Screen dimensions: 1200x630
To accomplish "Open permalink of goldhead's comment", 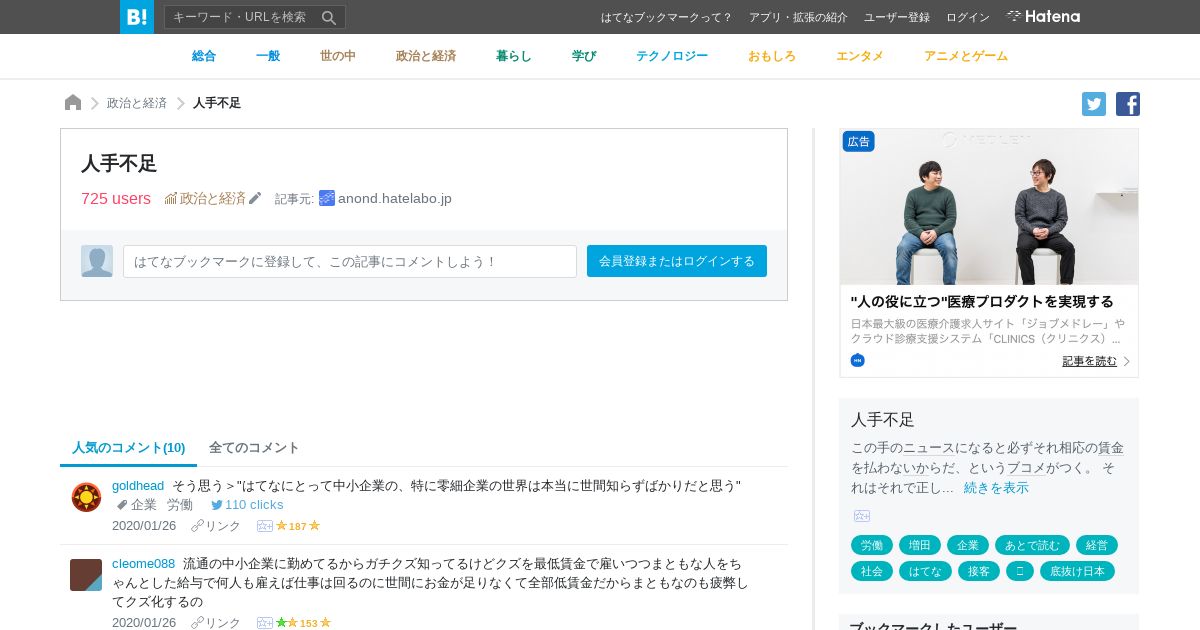I will (216, 526).
